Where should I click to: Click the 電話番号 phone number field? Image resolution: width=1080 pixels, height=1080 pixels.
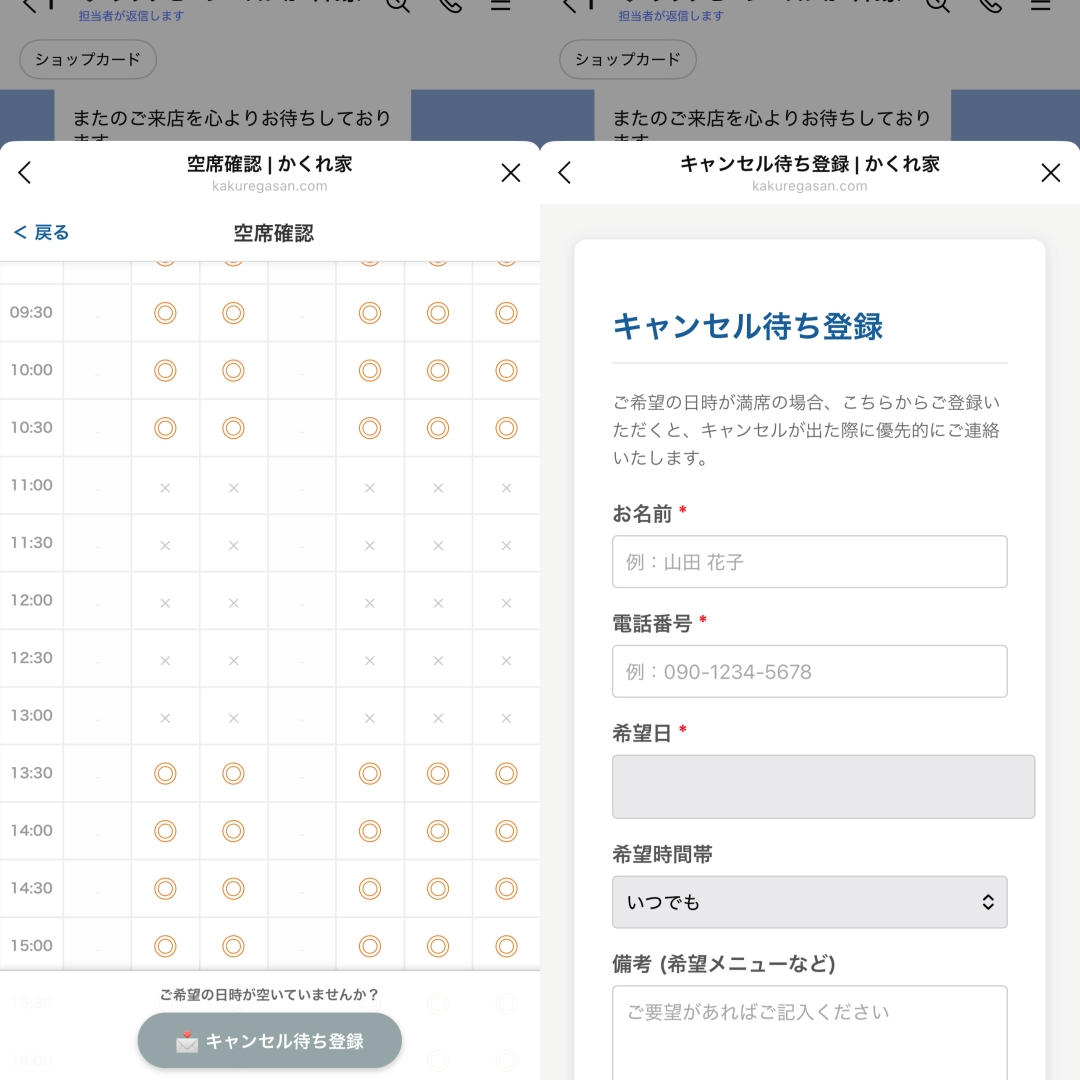pyautogui.click(x=809, y=671)
